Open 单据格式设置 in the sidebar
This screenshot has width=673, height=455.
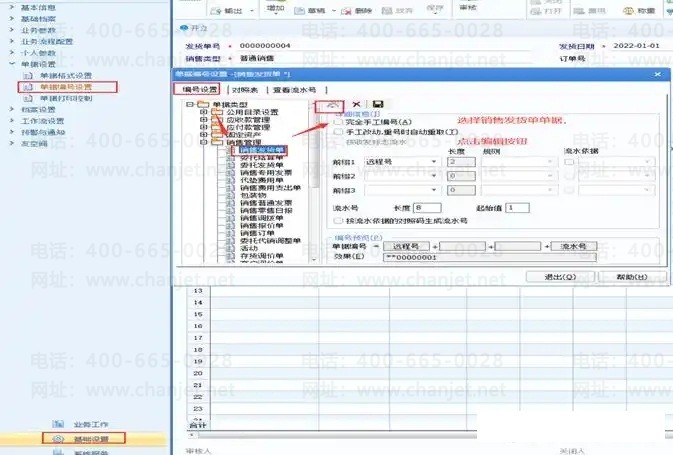66,76
